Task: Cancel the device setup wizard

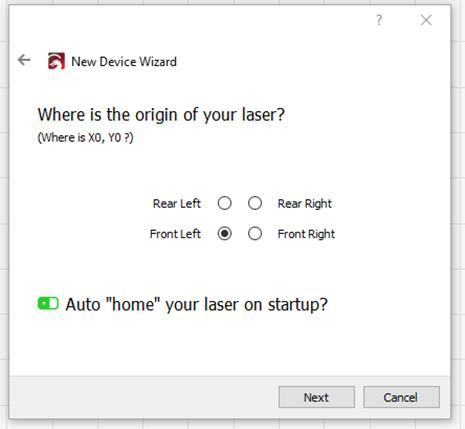Action: (401, 397)
